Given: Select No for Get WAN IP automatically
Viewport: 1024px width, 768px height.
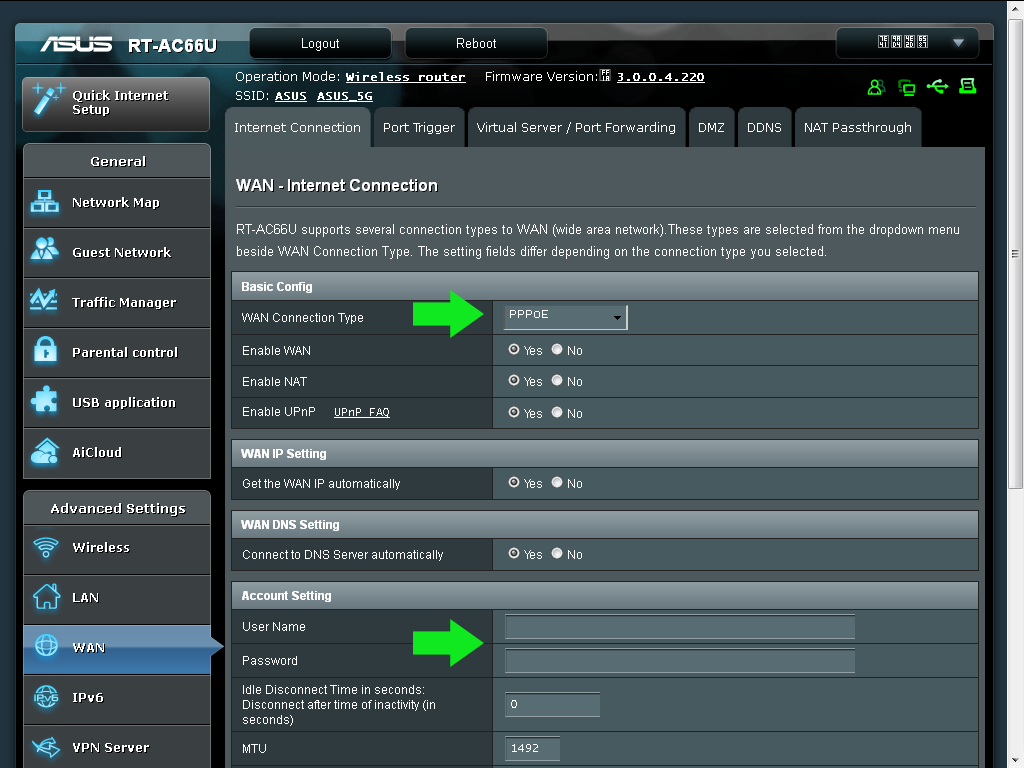Looking at the screenshot, I should coord(557,482).
